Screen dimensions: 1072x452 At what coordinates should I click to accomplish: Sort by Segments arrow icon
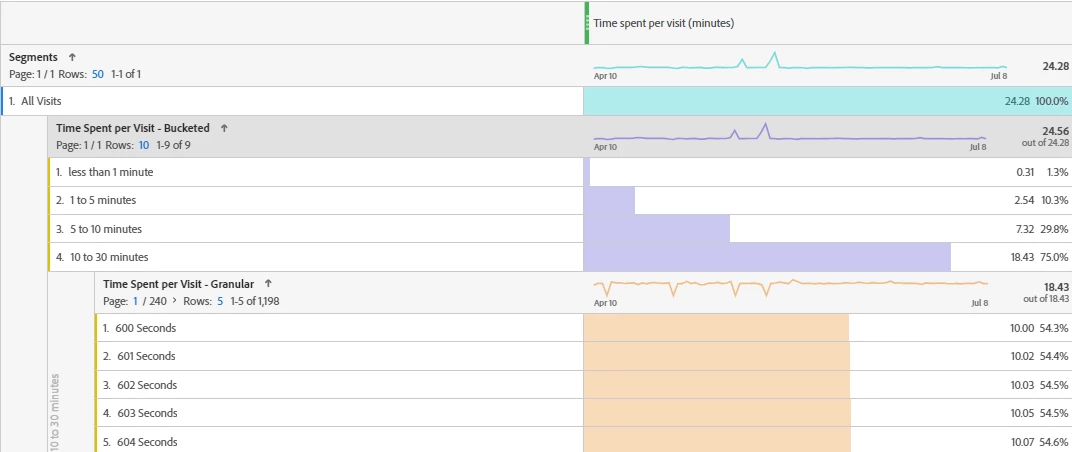(x=72, y=58)
